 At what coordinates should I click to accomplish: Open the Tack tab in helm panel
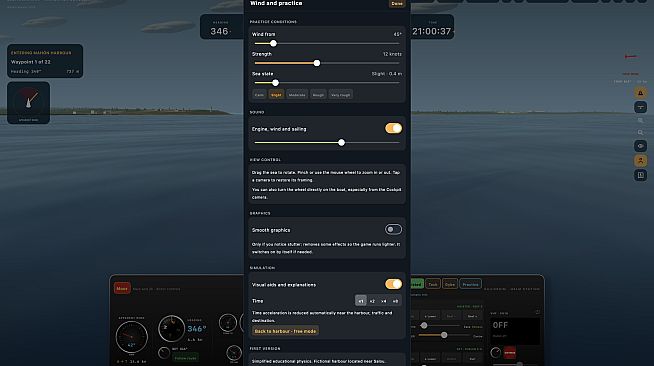point(433,284)
